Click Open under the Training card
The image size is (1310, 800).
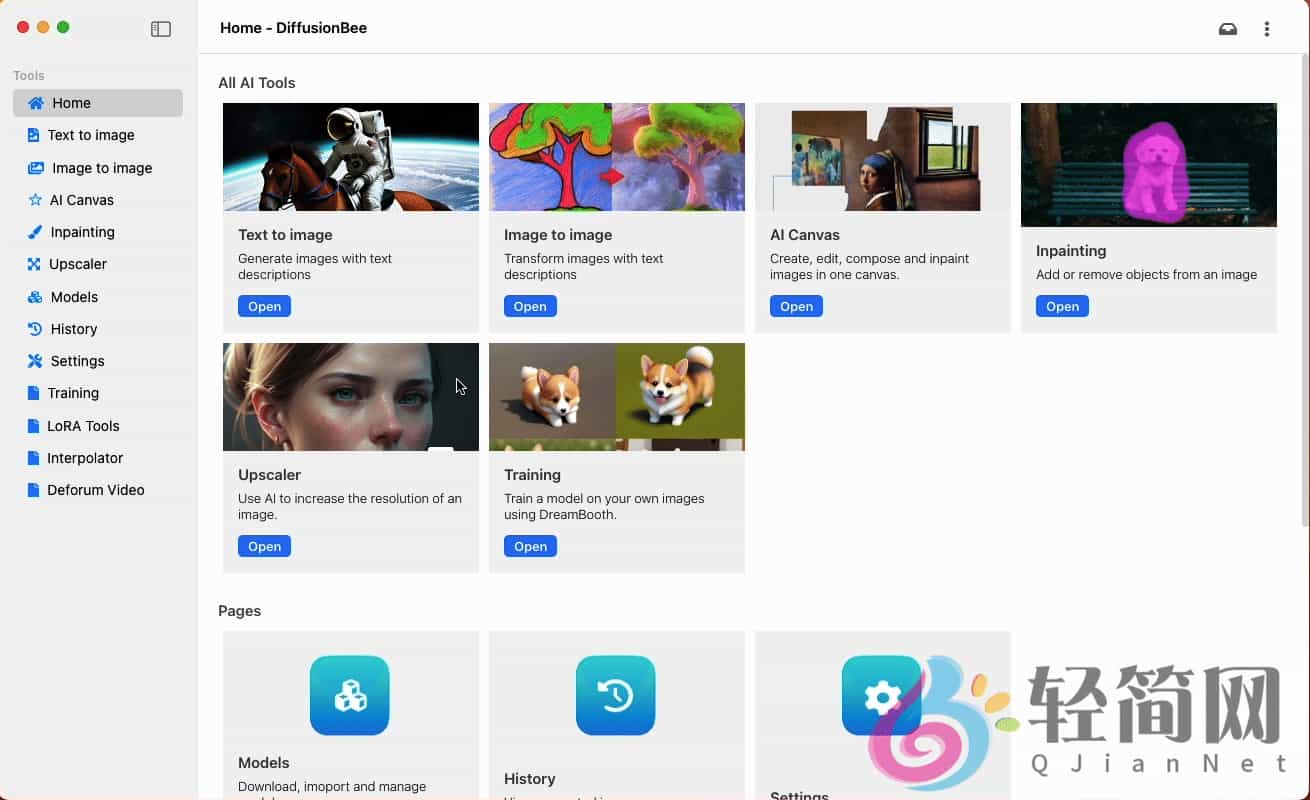pyautogui.click(x=530, y=546)
